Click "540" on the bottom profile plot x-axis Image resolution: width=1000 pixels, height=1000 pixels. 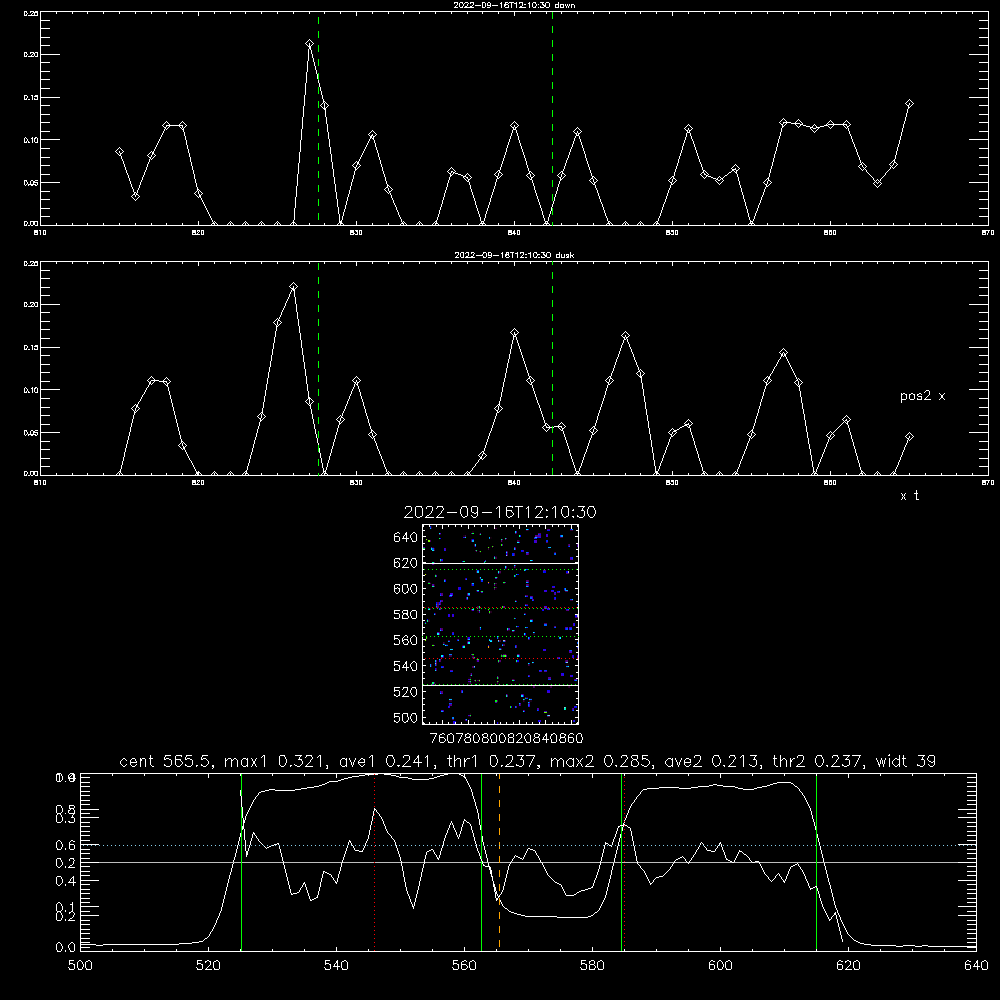pyautogui.click(x=336, y=966)
